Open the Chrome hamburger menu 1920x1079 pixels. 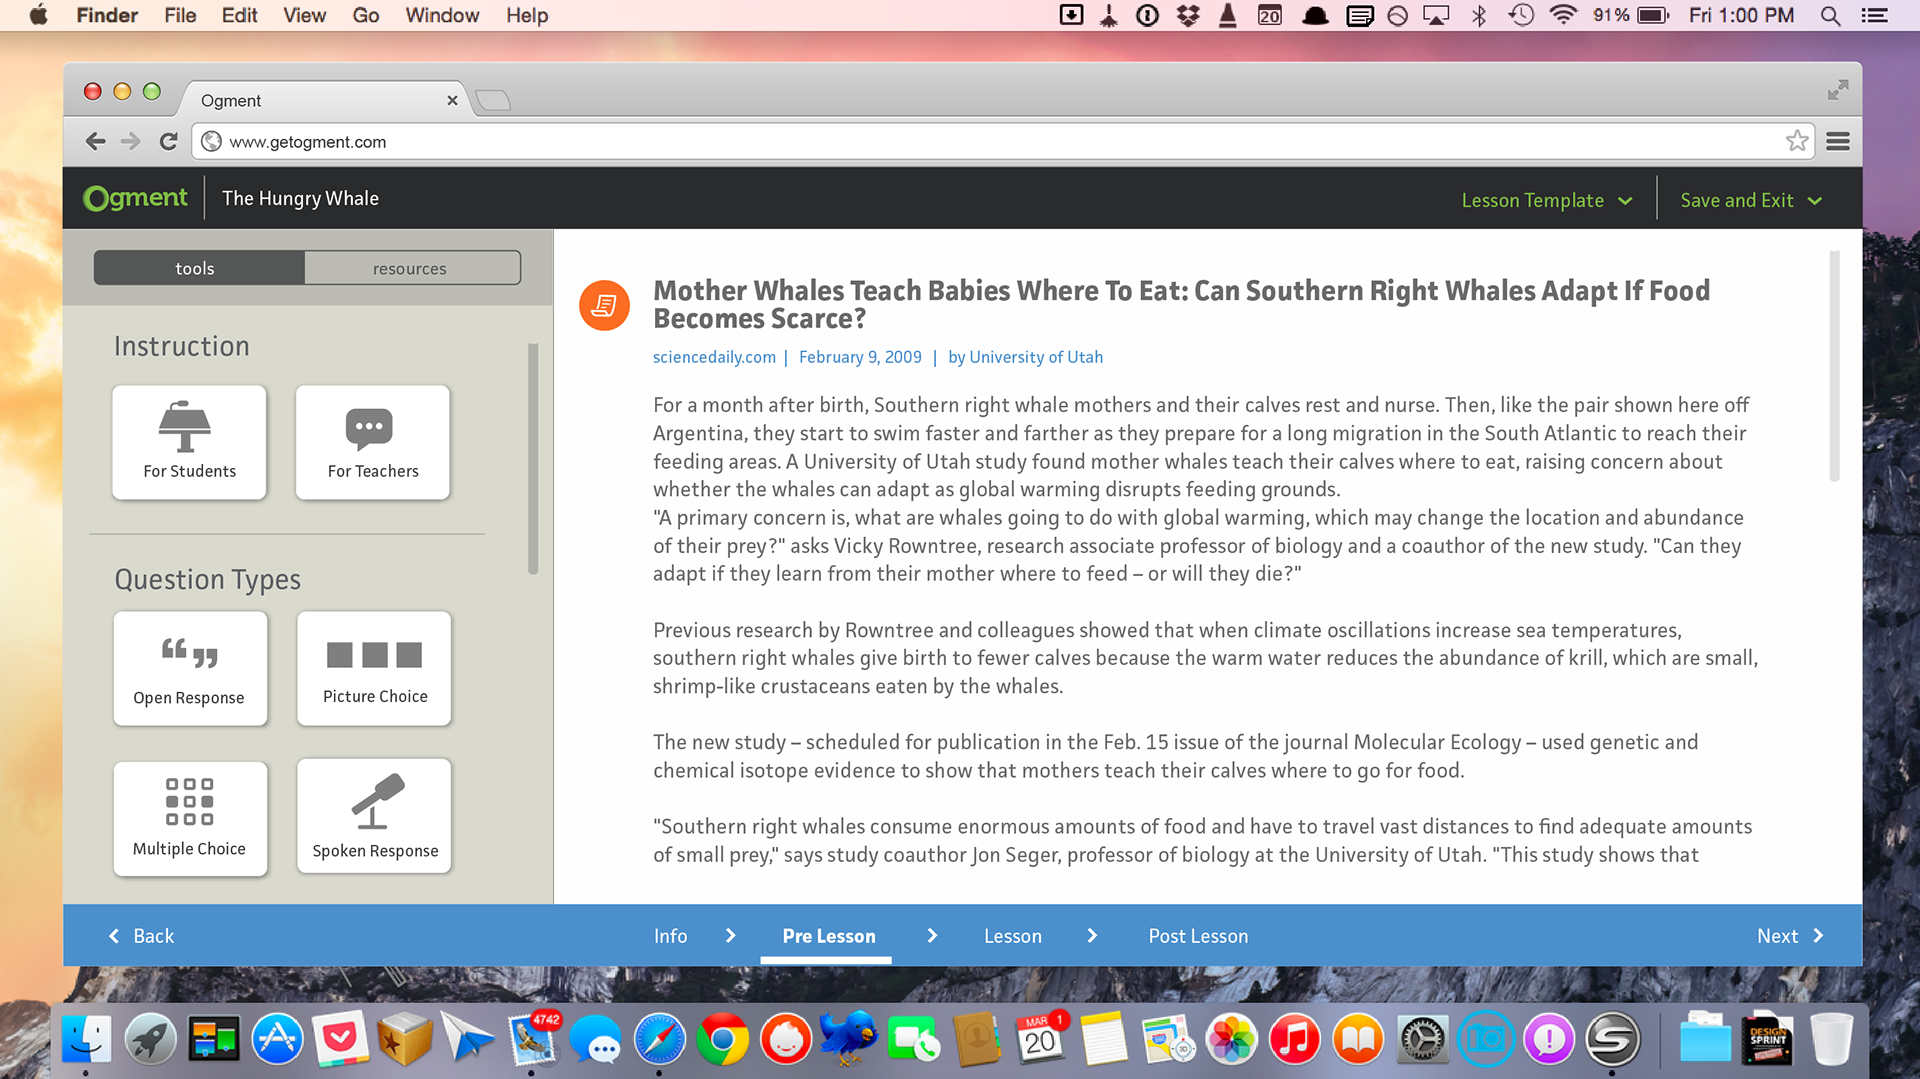click(1838, 141)
